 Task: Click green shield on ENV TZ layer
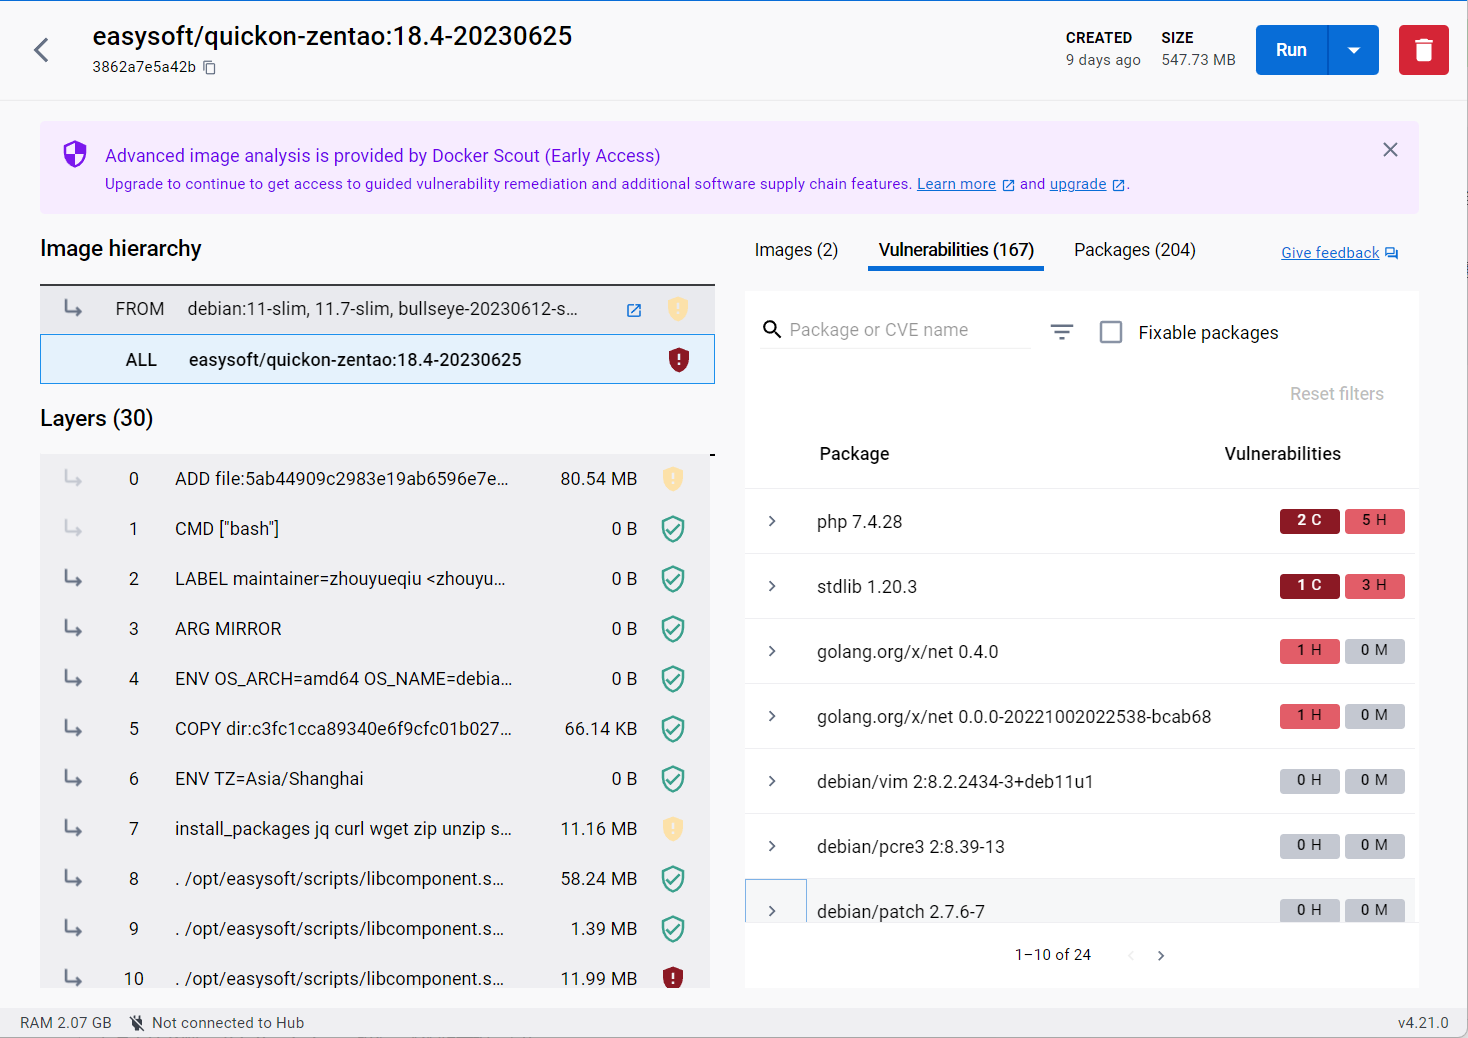pos(673,779)
